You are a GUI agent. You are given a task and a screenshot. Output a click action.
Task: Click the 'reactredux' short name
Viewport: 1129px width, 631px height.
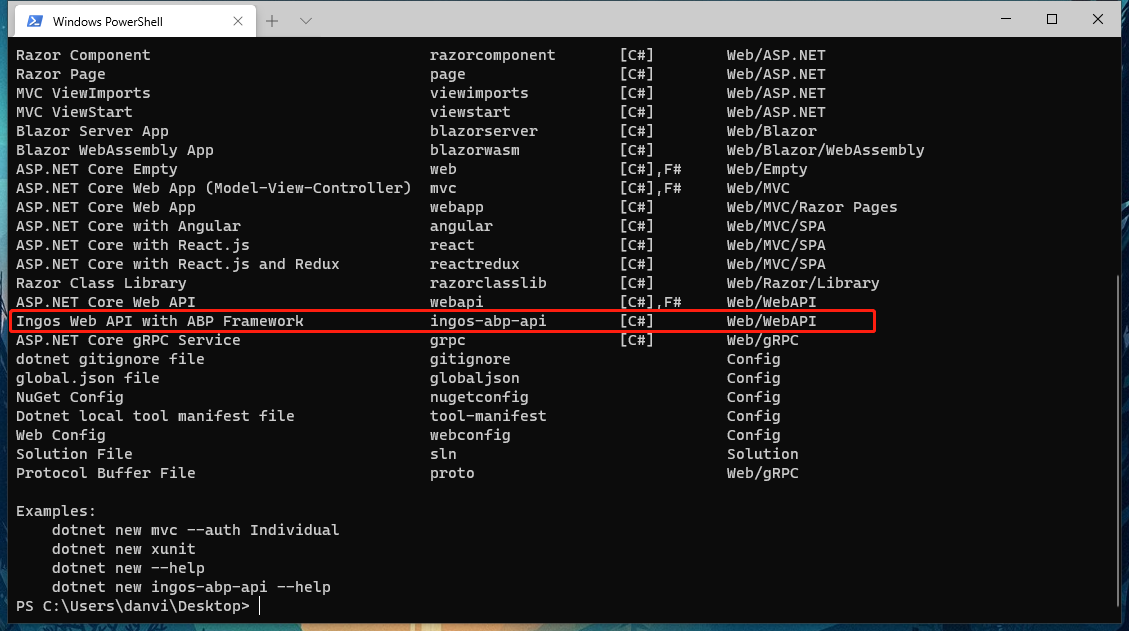point(474,264)
